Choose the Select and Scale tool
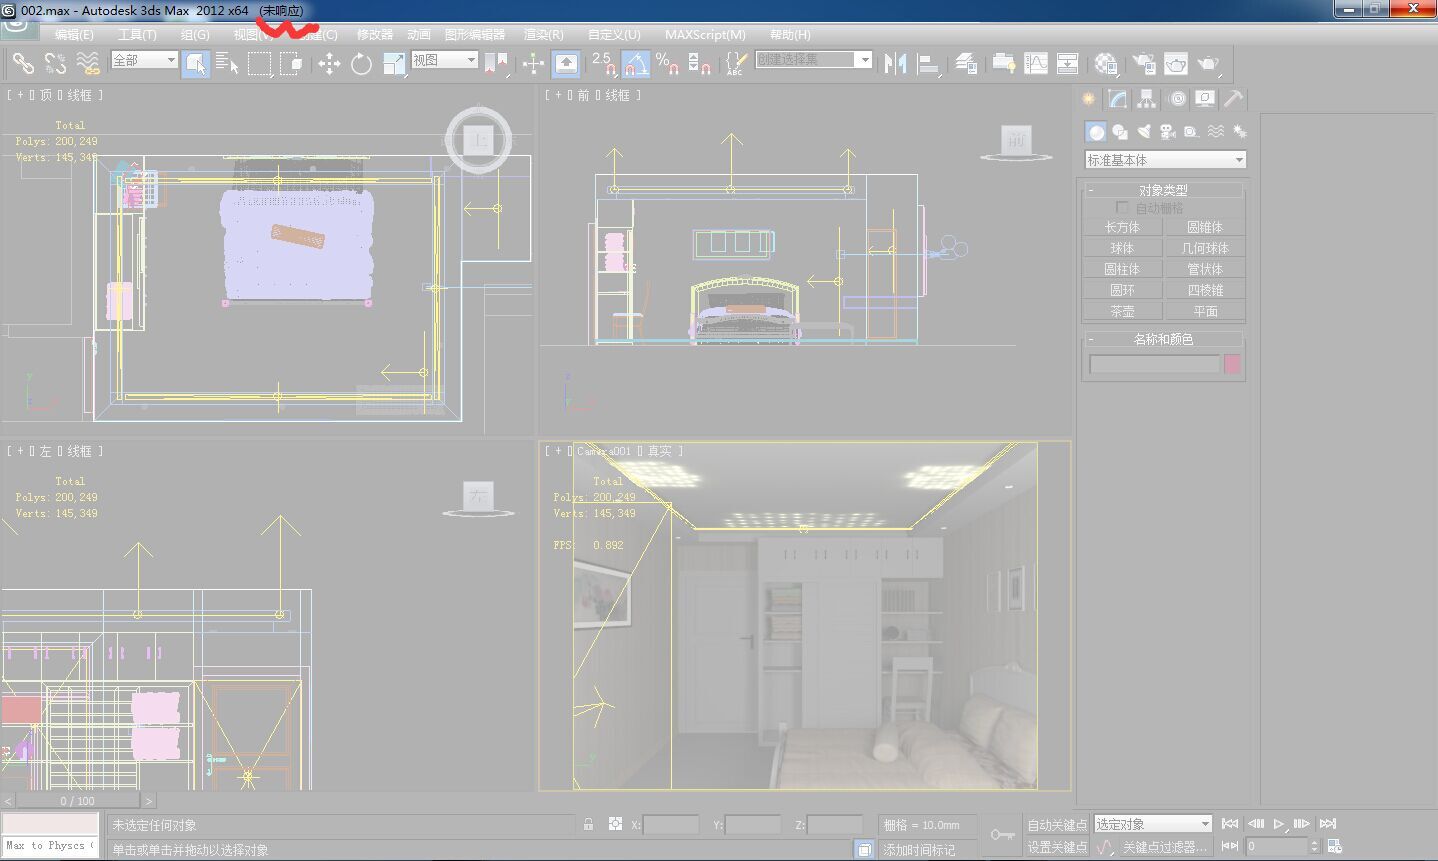 click(394, 64)
